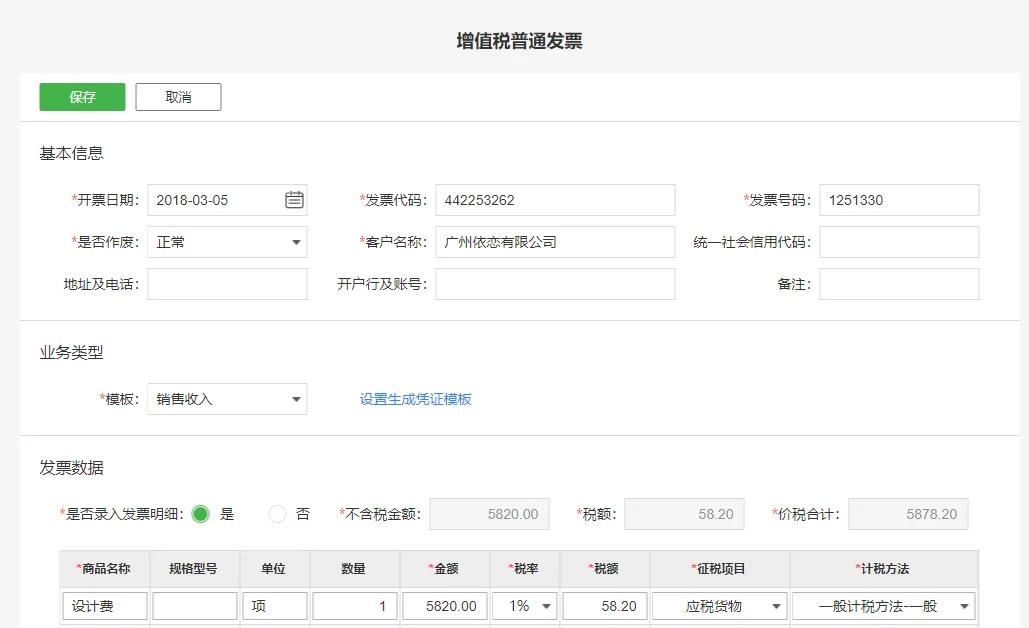Click the 备注 remarks input field
The image size is (1029, 628).
point(898,283)
